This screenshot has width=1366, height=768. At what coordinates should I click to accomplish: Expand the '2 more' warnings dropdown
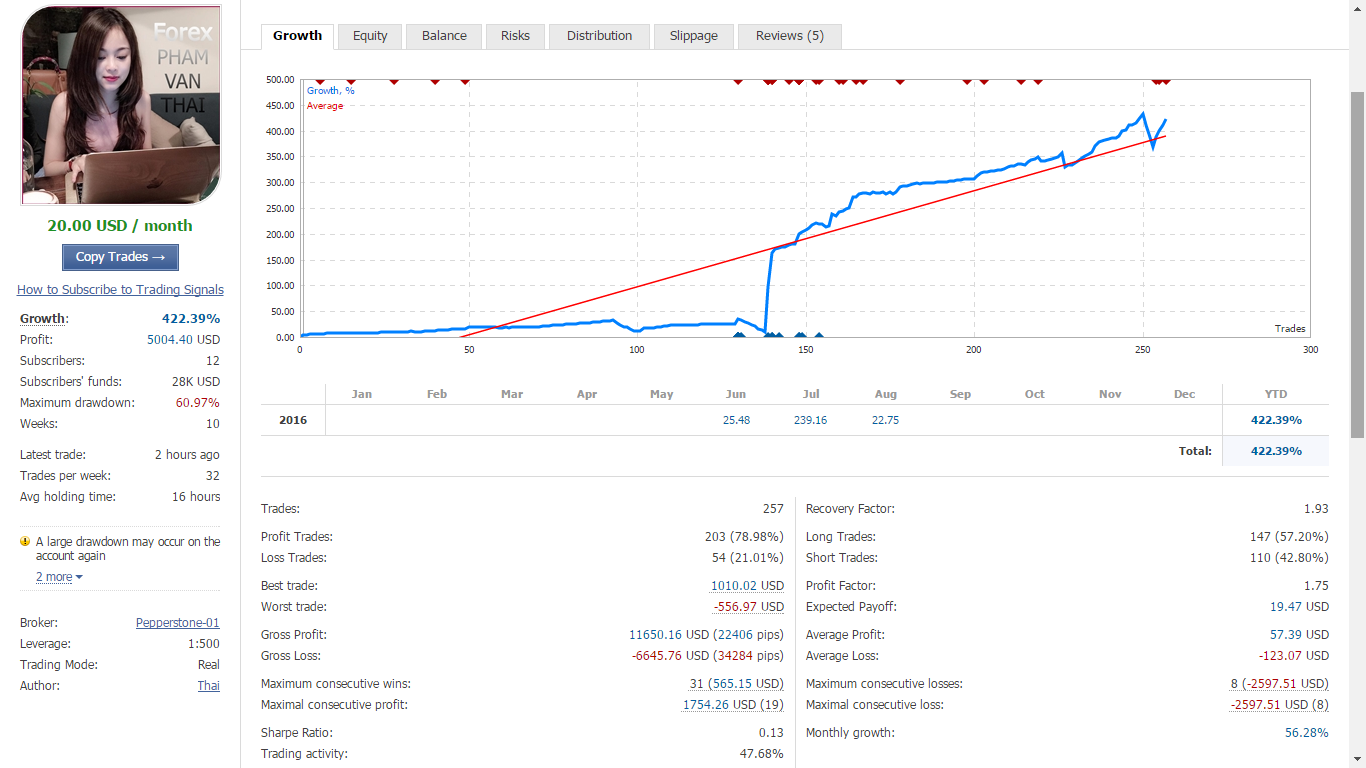point(59,577)
